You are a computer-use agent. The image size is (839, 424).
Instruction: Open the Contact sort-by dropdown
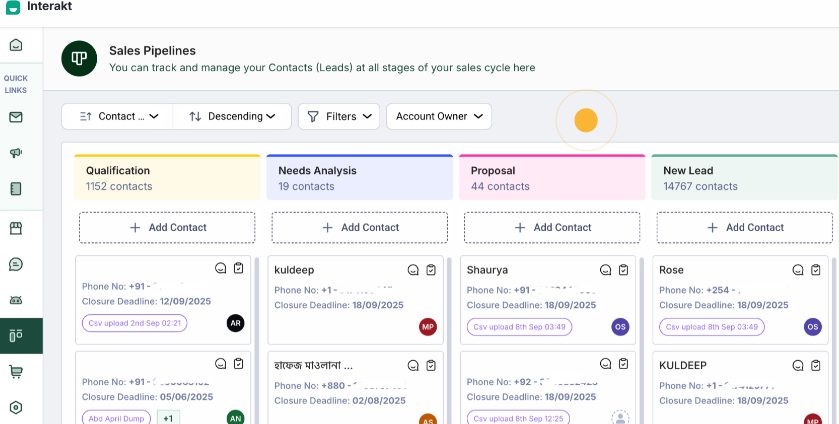pos(117,116)
